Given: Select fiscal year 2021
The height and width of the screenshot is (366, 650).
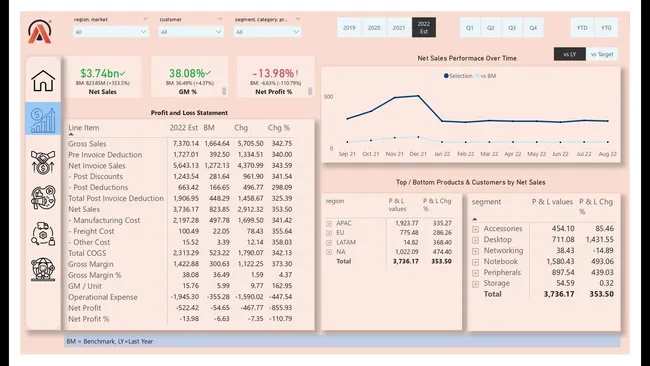Looking at the screenshot, I should click(399, 27).
